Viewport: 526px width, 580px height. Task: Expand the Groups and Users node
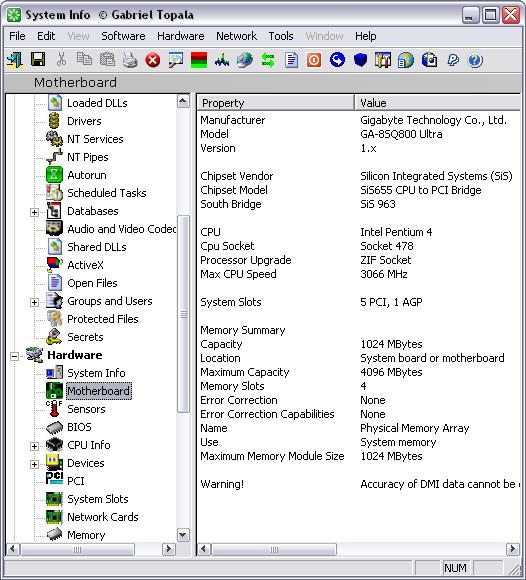click(x=34, y=302)
